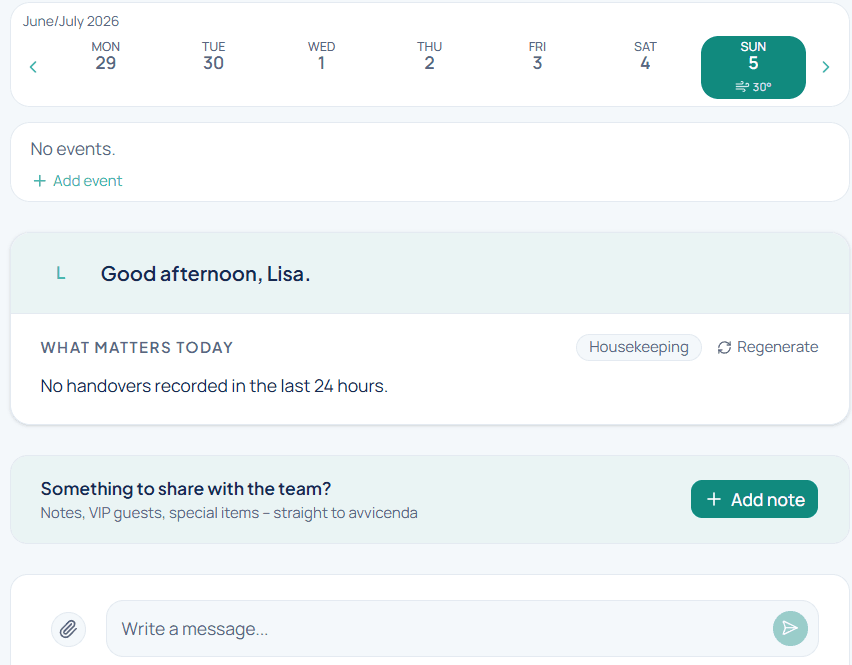The width and height of the screenshot is (852, 665).
Task: Go to previous week with left chevron
Action: (33, 67)
